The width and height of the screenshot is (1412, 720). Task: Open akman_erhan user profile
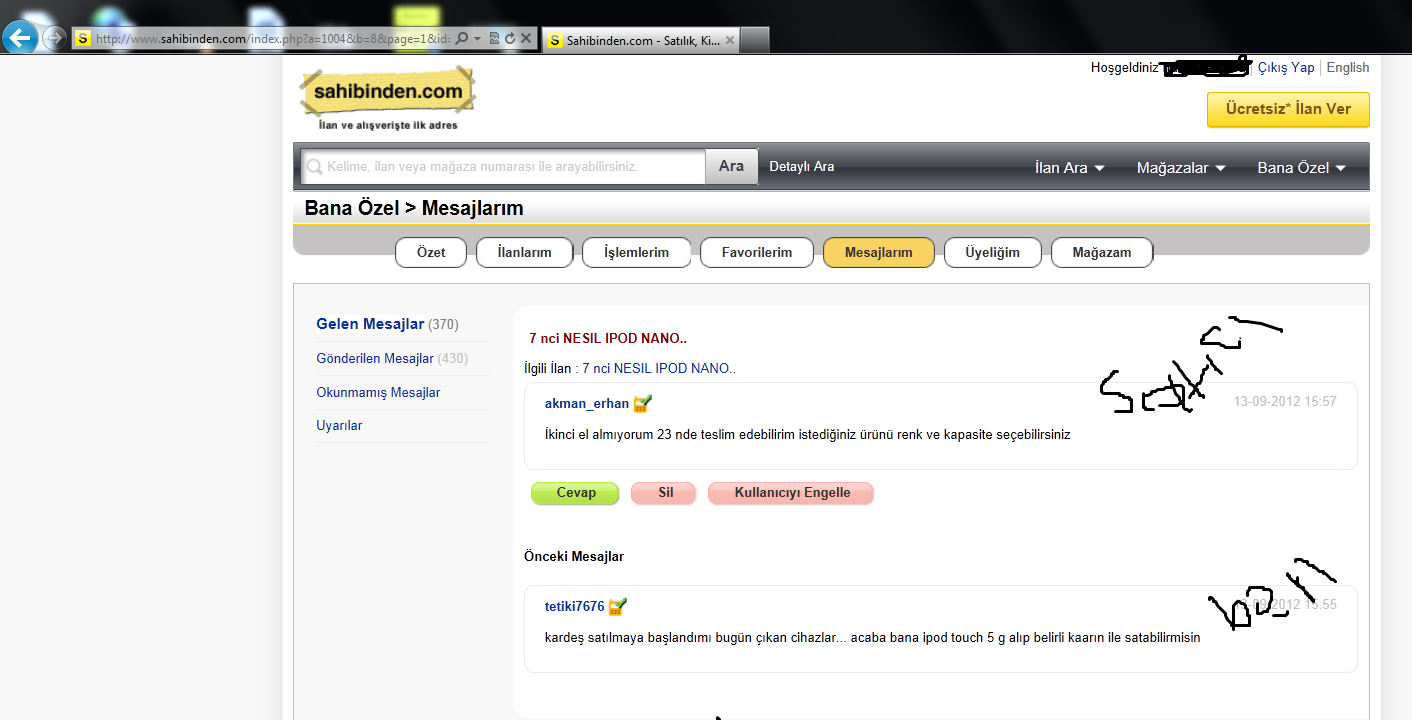(587, 404)
